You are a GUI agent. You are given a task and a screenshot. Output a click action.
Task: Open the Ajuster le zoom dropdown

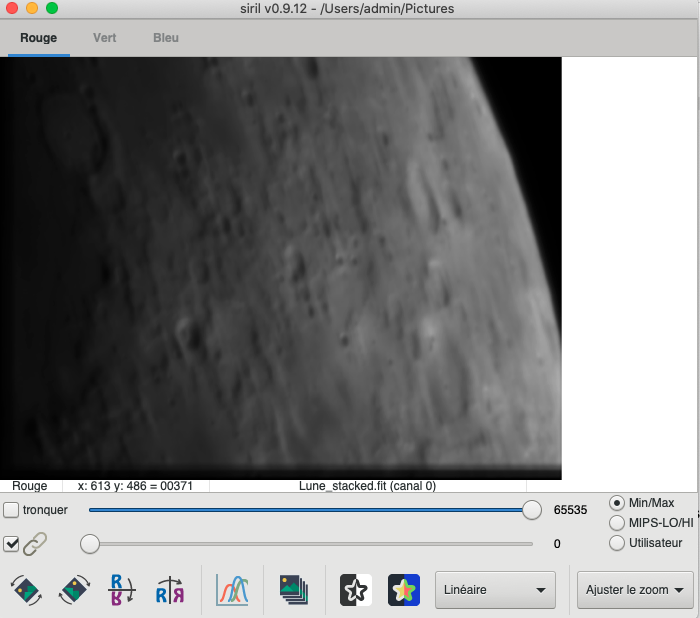(635, 590)
